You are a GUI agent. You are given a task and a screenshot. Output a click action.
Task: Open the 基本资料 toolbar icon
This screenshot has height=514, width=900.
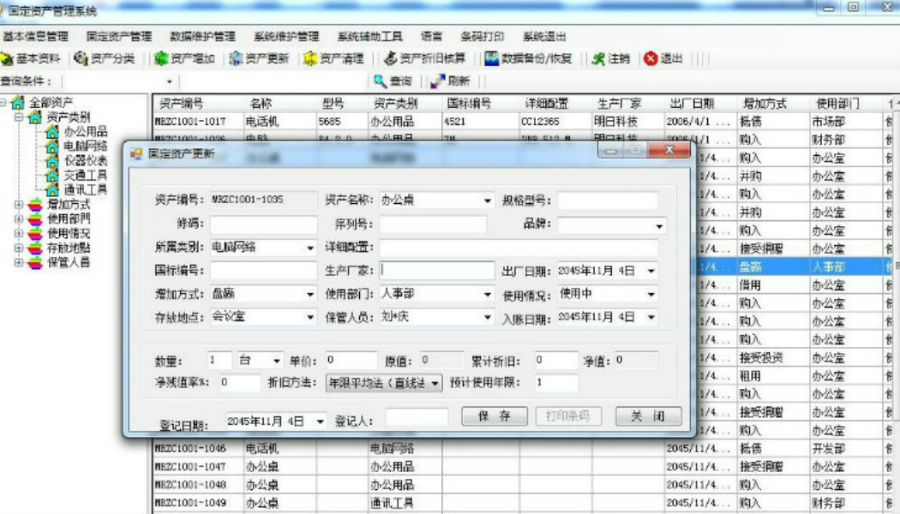[7, 59]
